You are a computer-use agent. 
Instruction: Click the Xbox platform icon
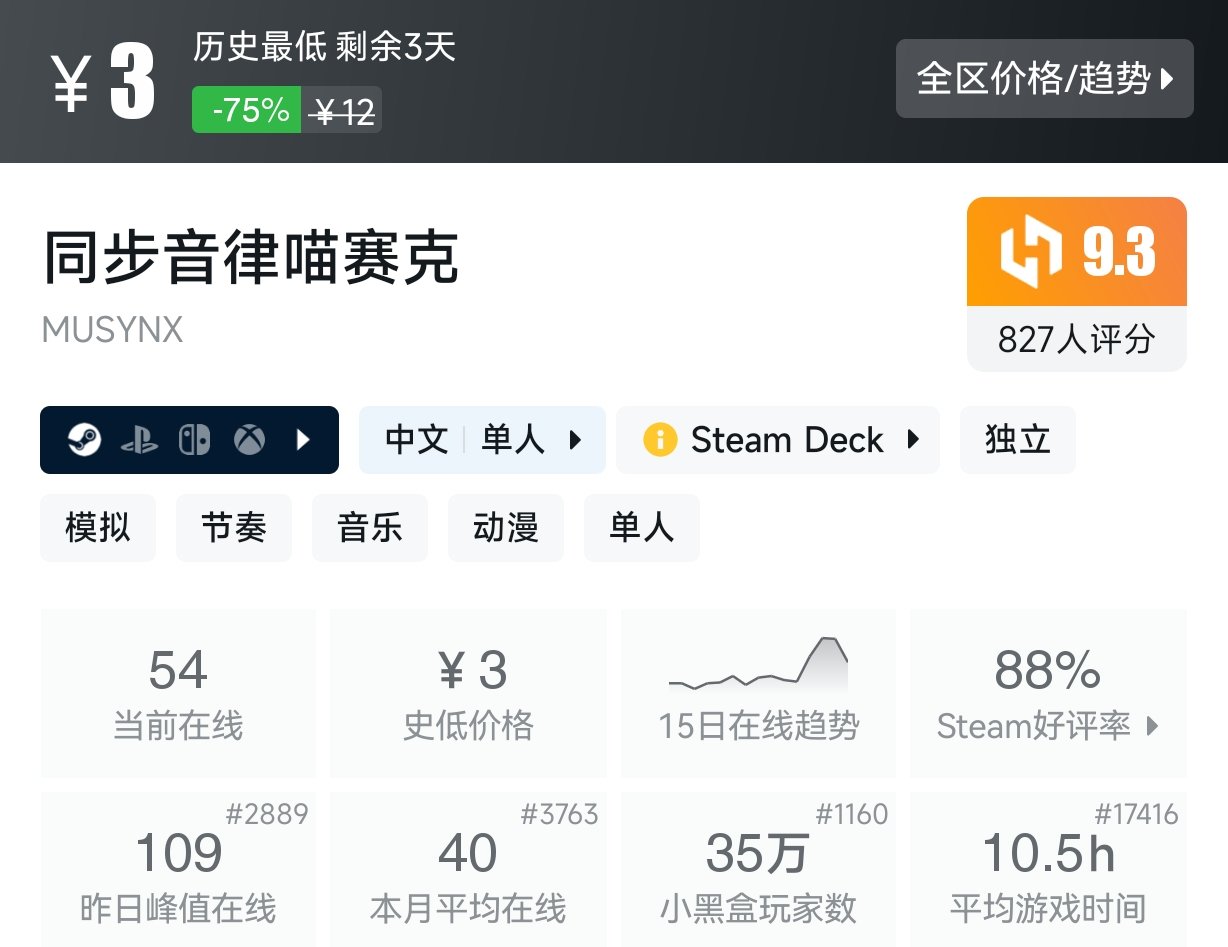click(x=249, y=440)
